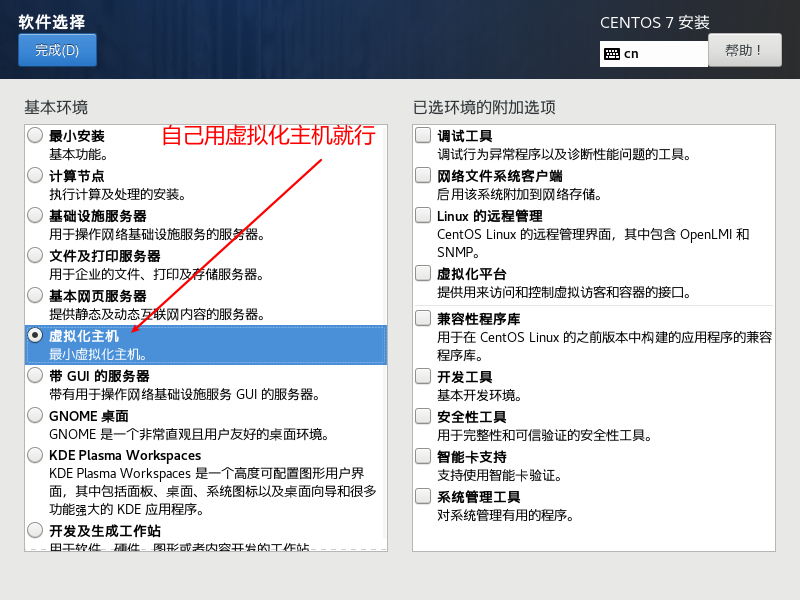Click the description 基本功能。

(78, 154)
